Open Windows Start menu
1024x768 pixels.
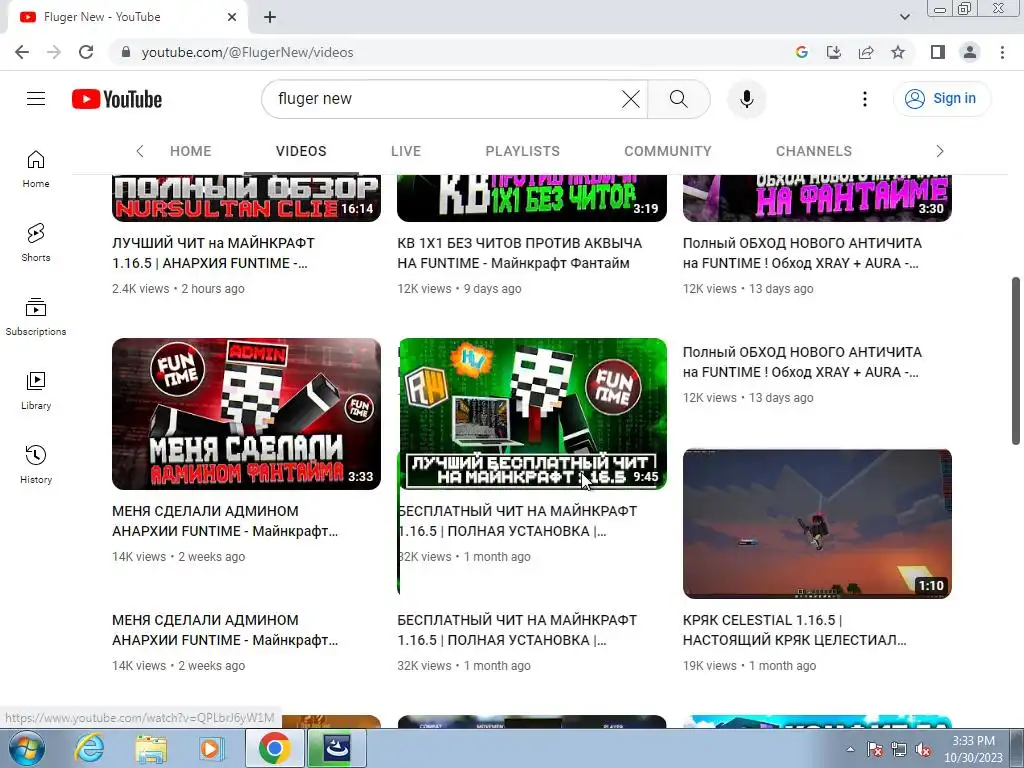click(26, 748)
